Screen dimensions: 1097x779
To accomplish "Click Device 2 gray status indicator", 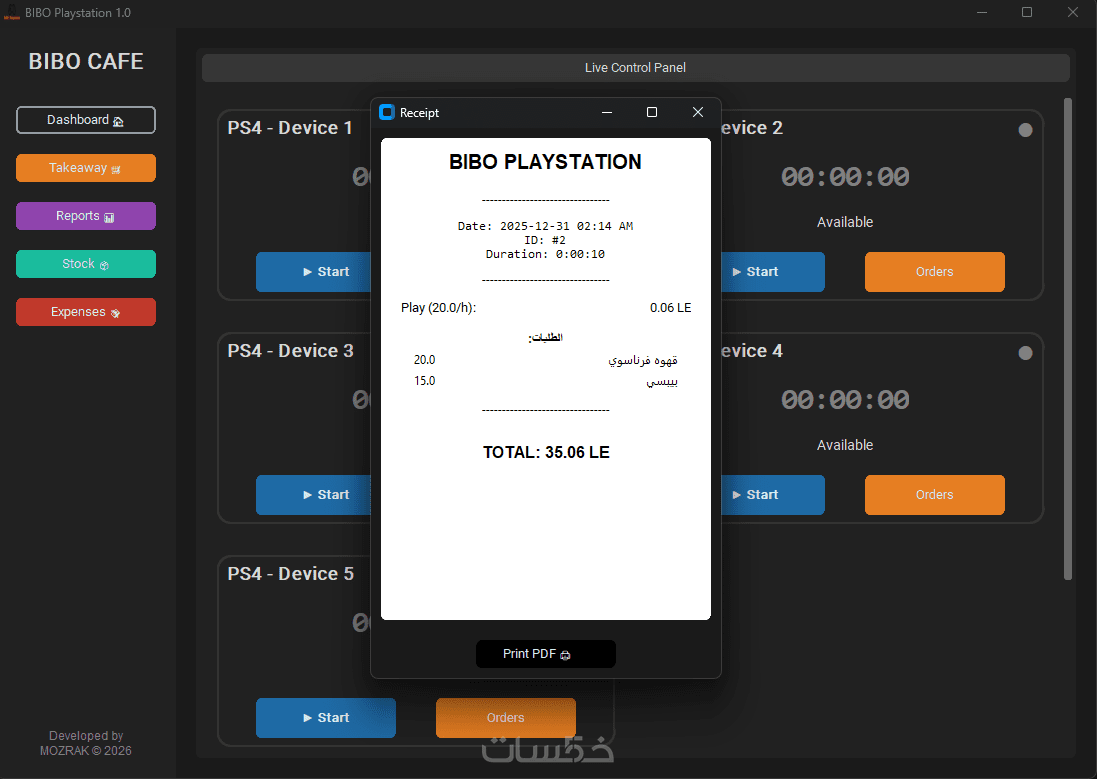I will tap(1025, 129).
